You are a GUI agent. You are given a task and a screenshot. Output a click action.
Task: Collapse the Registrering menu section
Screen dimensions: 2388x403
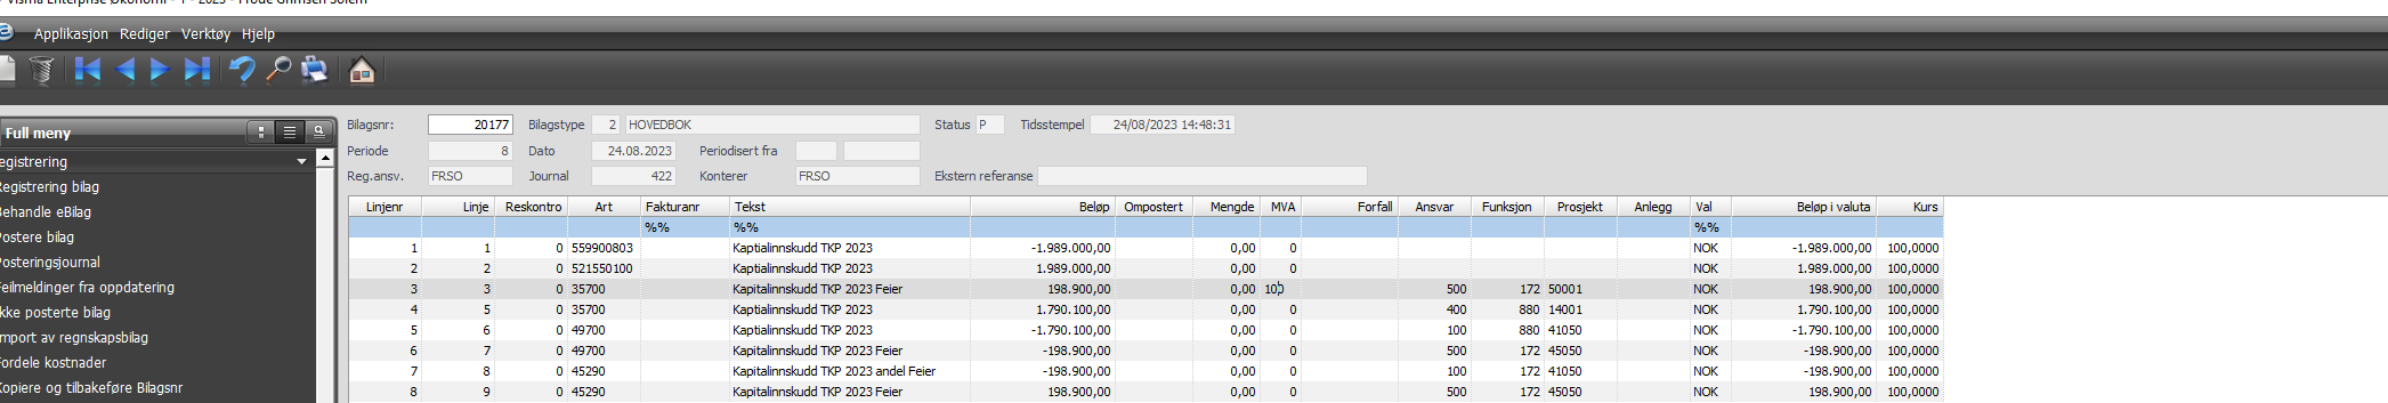(x=301, y=162)
